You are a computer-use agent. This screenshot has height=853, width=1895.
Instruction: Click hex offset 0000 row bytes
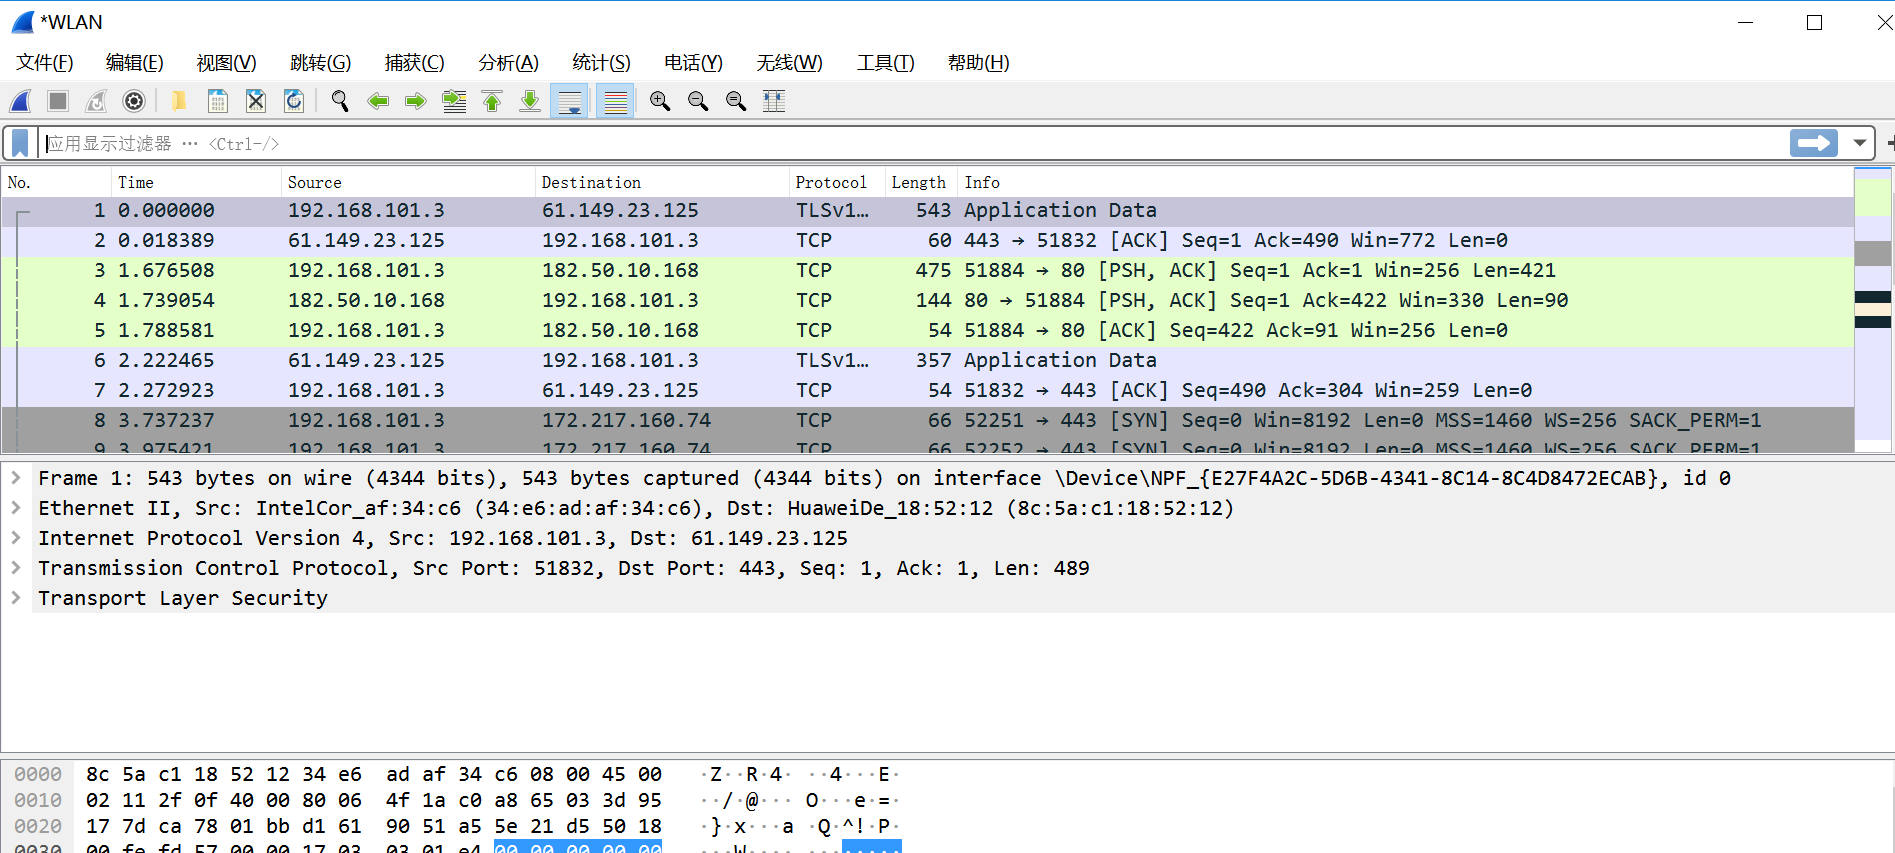click(374, 774)
